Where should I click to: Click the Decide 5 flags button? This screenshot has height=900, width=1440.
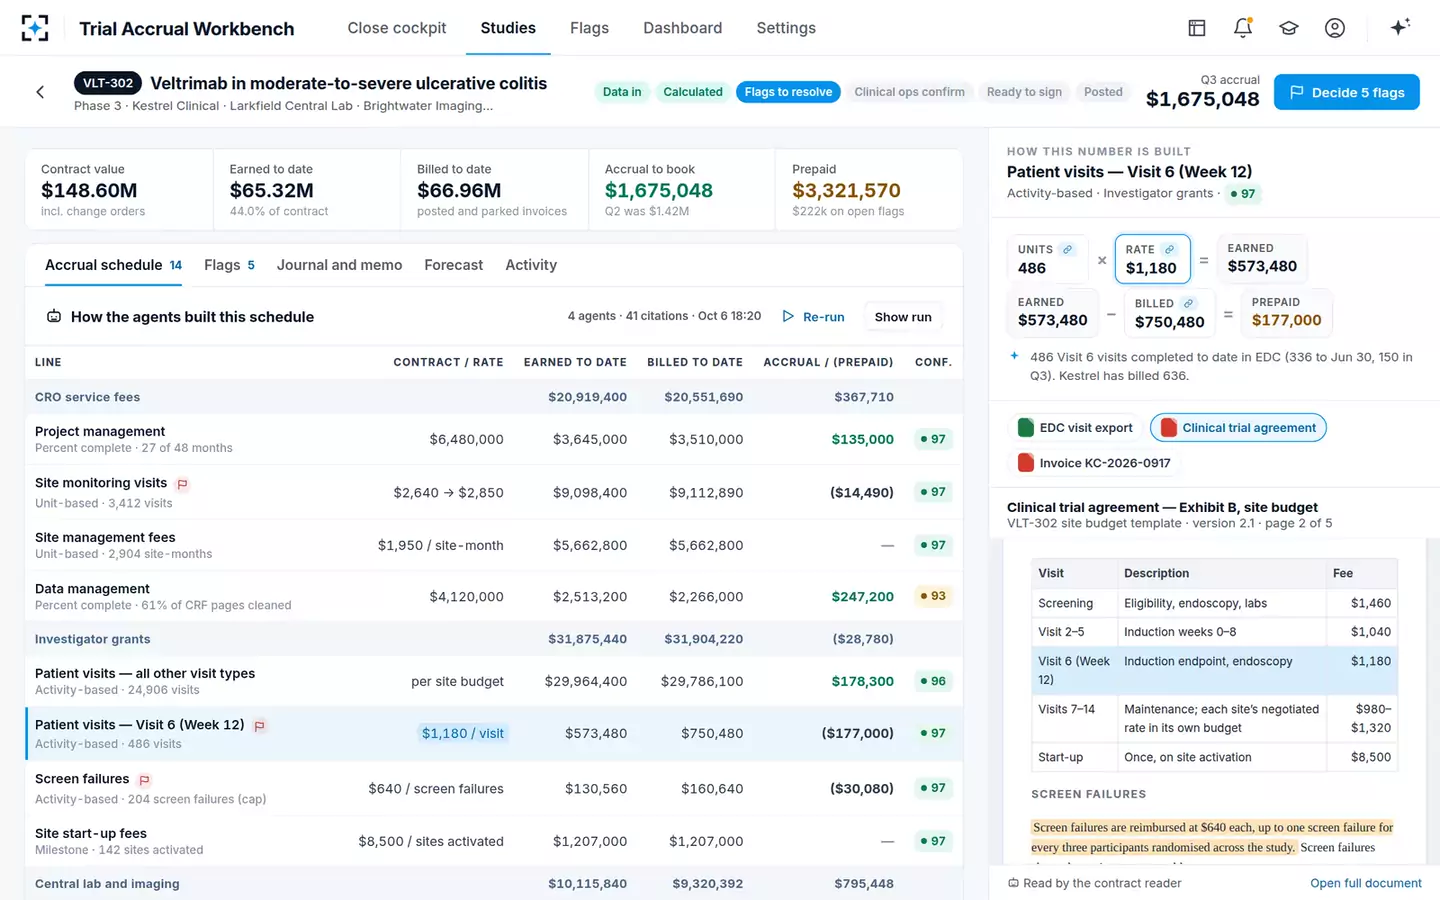(1346, 92)
